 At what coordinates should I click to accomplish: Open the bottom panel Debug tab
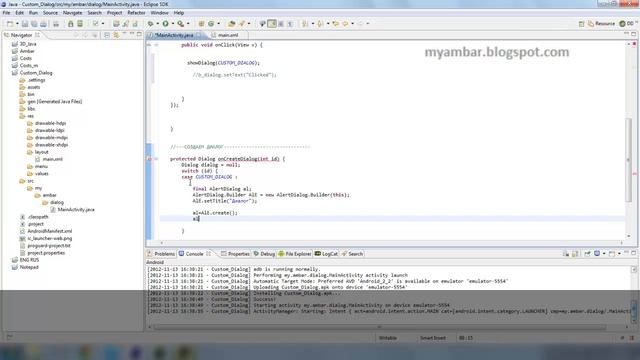tap(264, 254)
